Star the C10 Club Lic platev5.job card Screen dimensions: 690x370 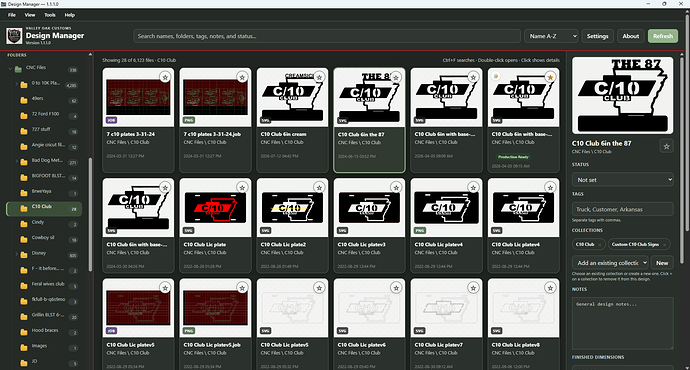(242, 288)
